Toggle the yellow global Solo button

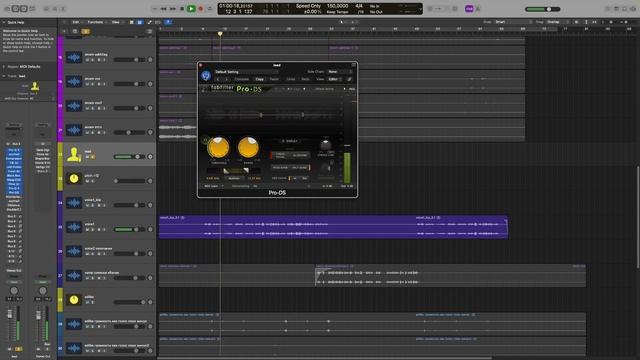click(x=86, y=31)
